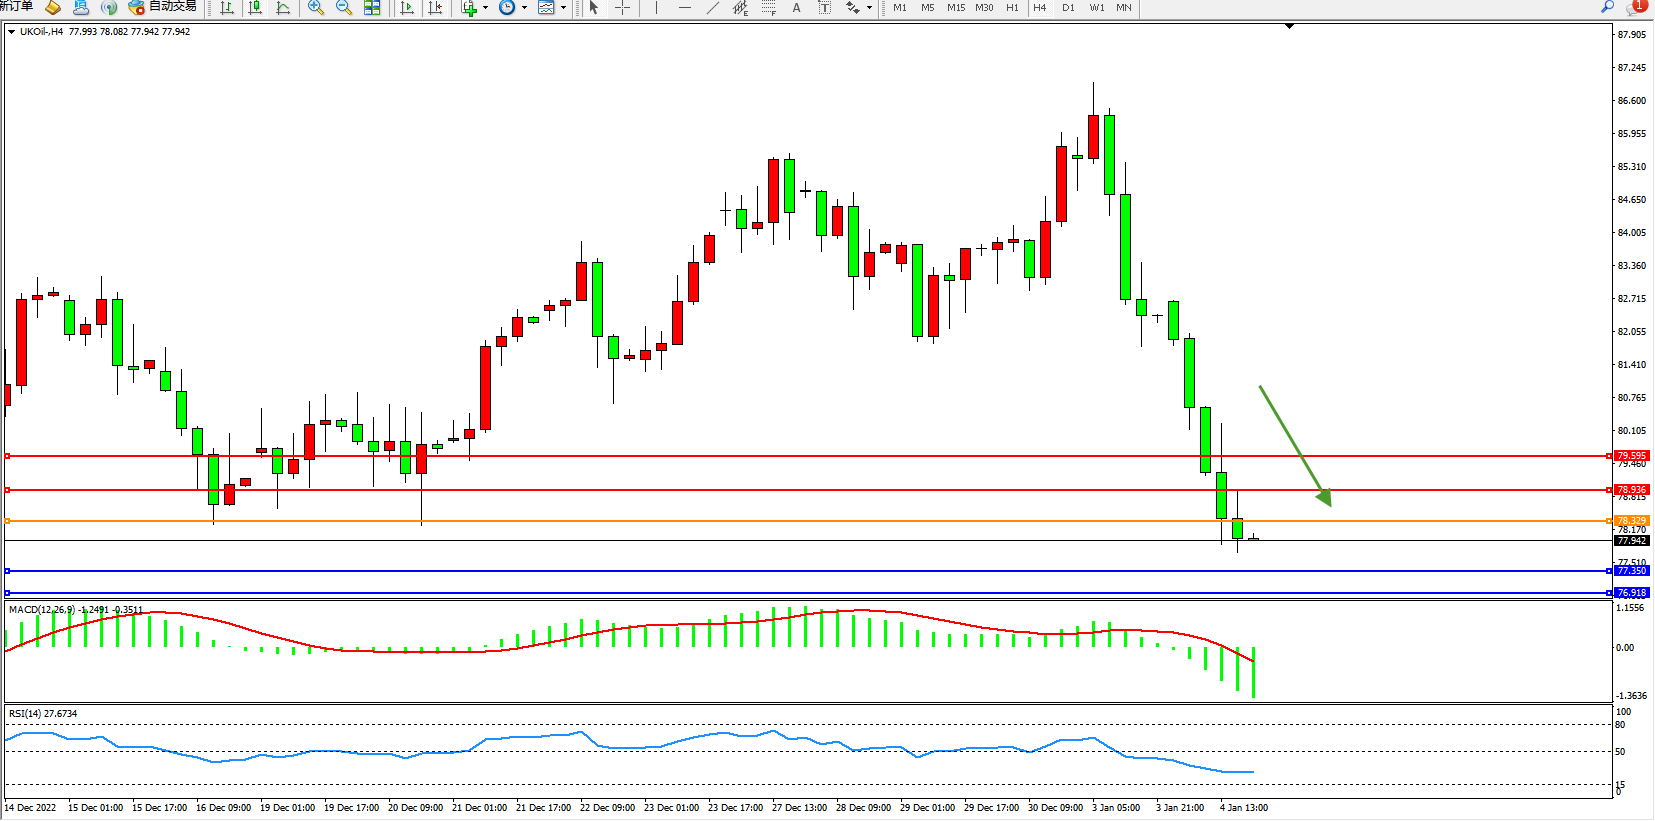Toggle the 自动交易 auto trading button

(x=163, y=7)
